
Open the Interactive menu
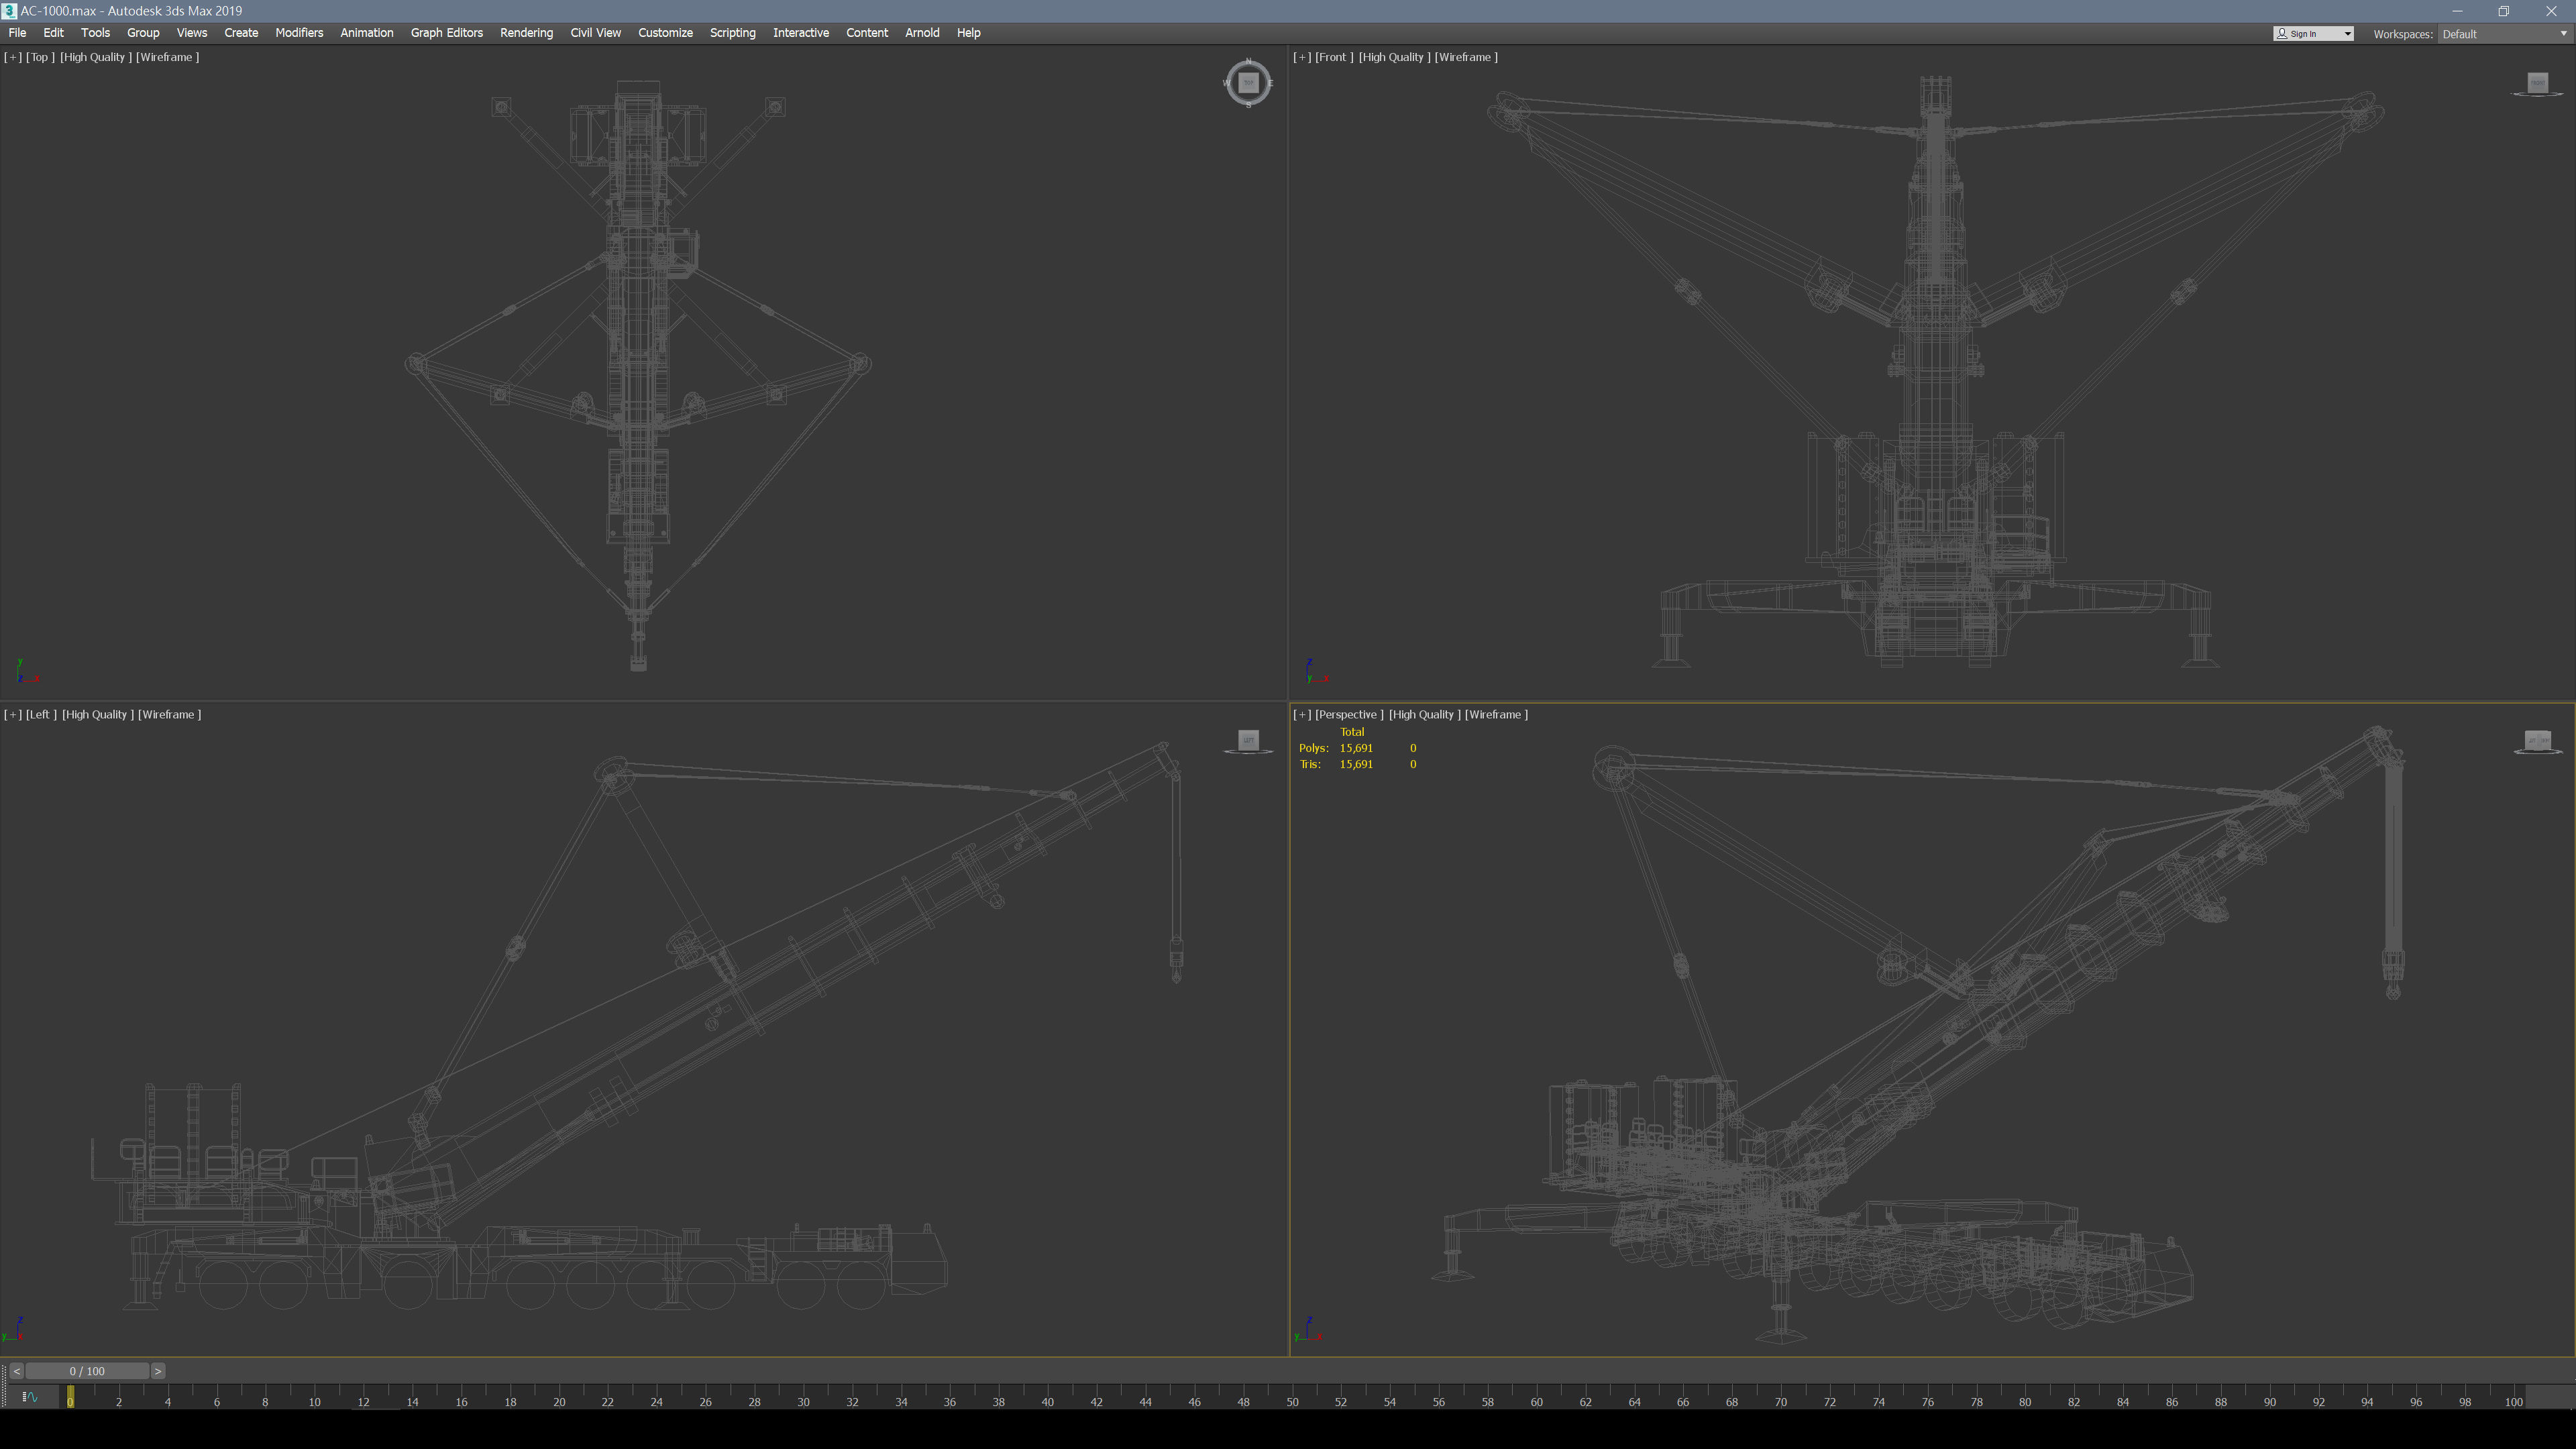[x=800, y=33]
